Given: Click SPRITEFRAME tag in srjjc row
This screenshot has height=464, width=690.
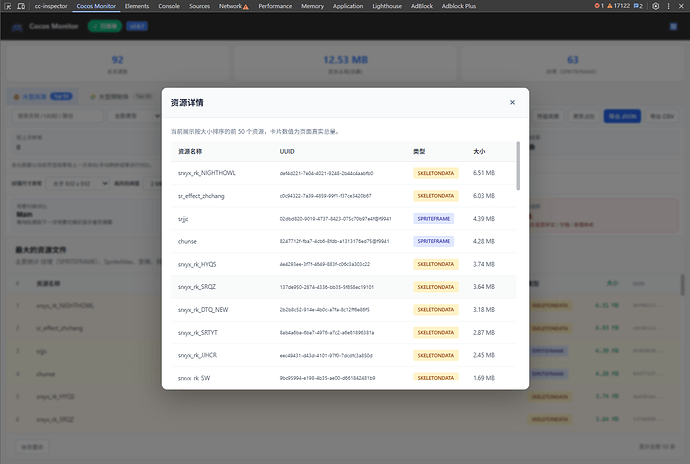Looking at the screenshot, I should pos(433,219).
